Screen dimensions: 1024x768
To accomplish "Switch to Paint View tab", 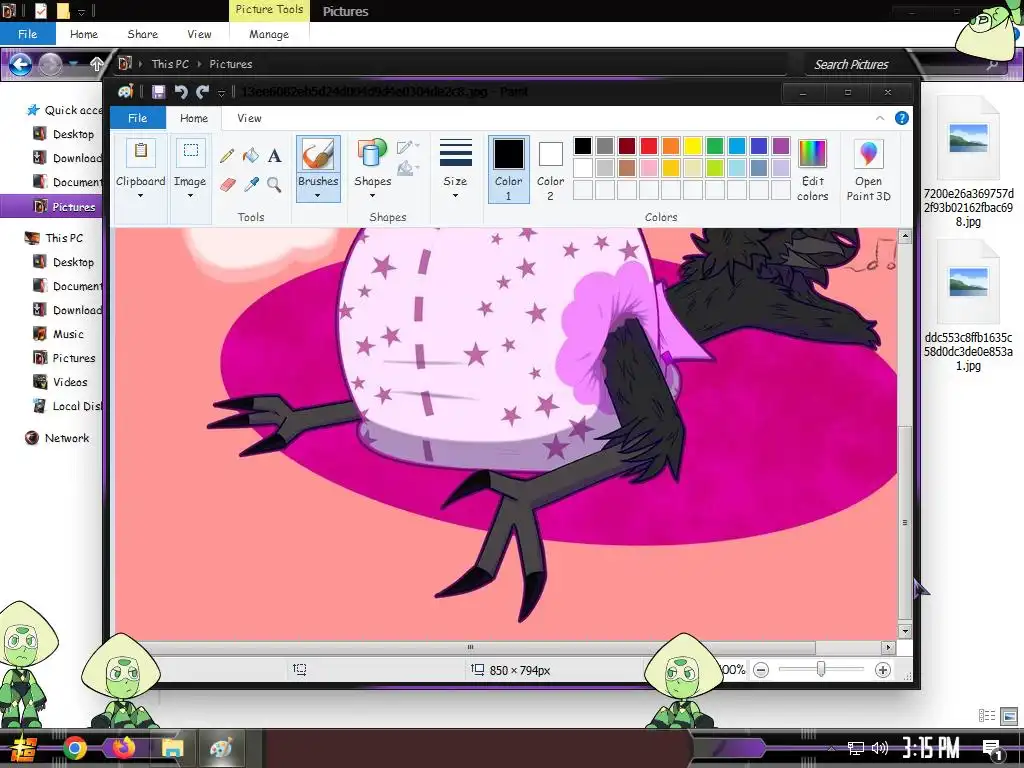I will [x=249, y=118].
